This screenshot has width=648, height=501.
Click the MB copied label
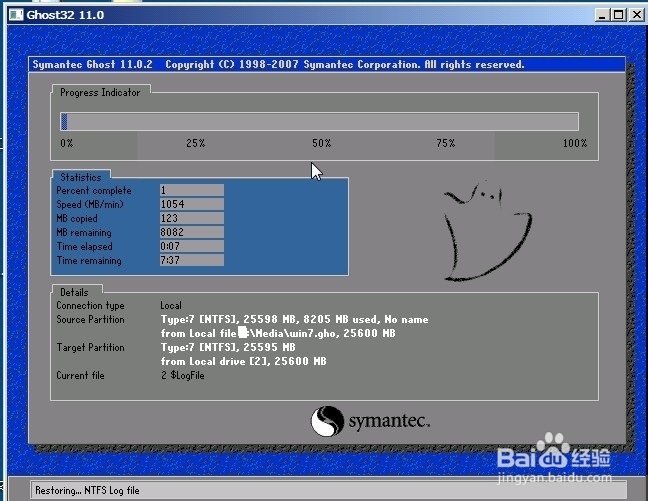(x=77, y=219)
